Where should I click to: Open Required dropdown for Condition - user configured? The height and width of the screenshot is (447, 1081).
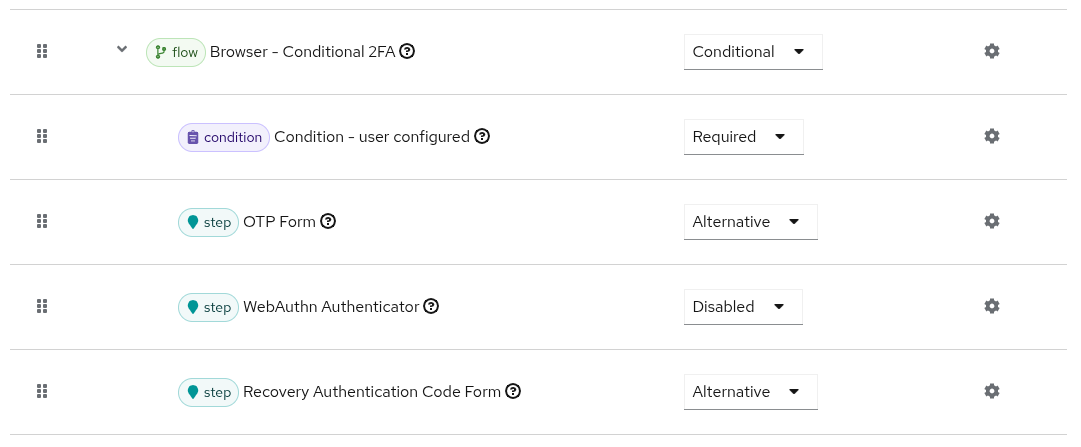743,137
